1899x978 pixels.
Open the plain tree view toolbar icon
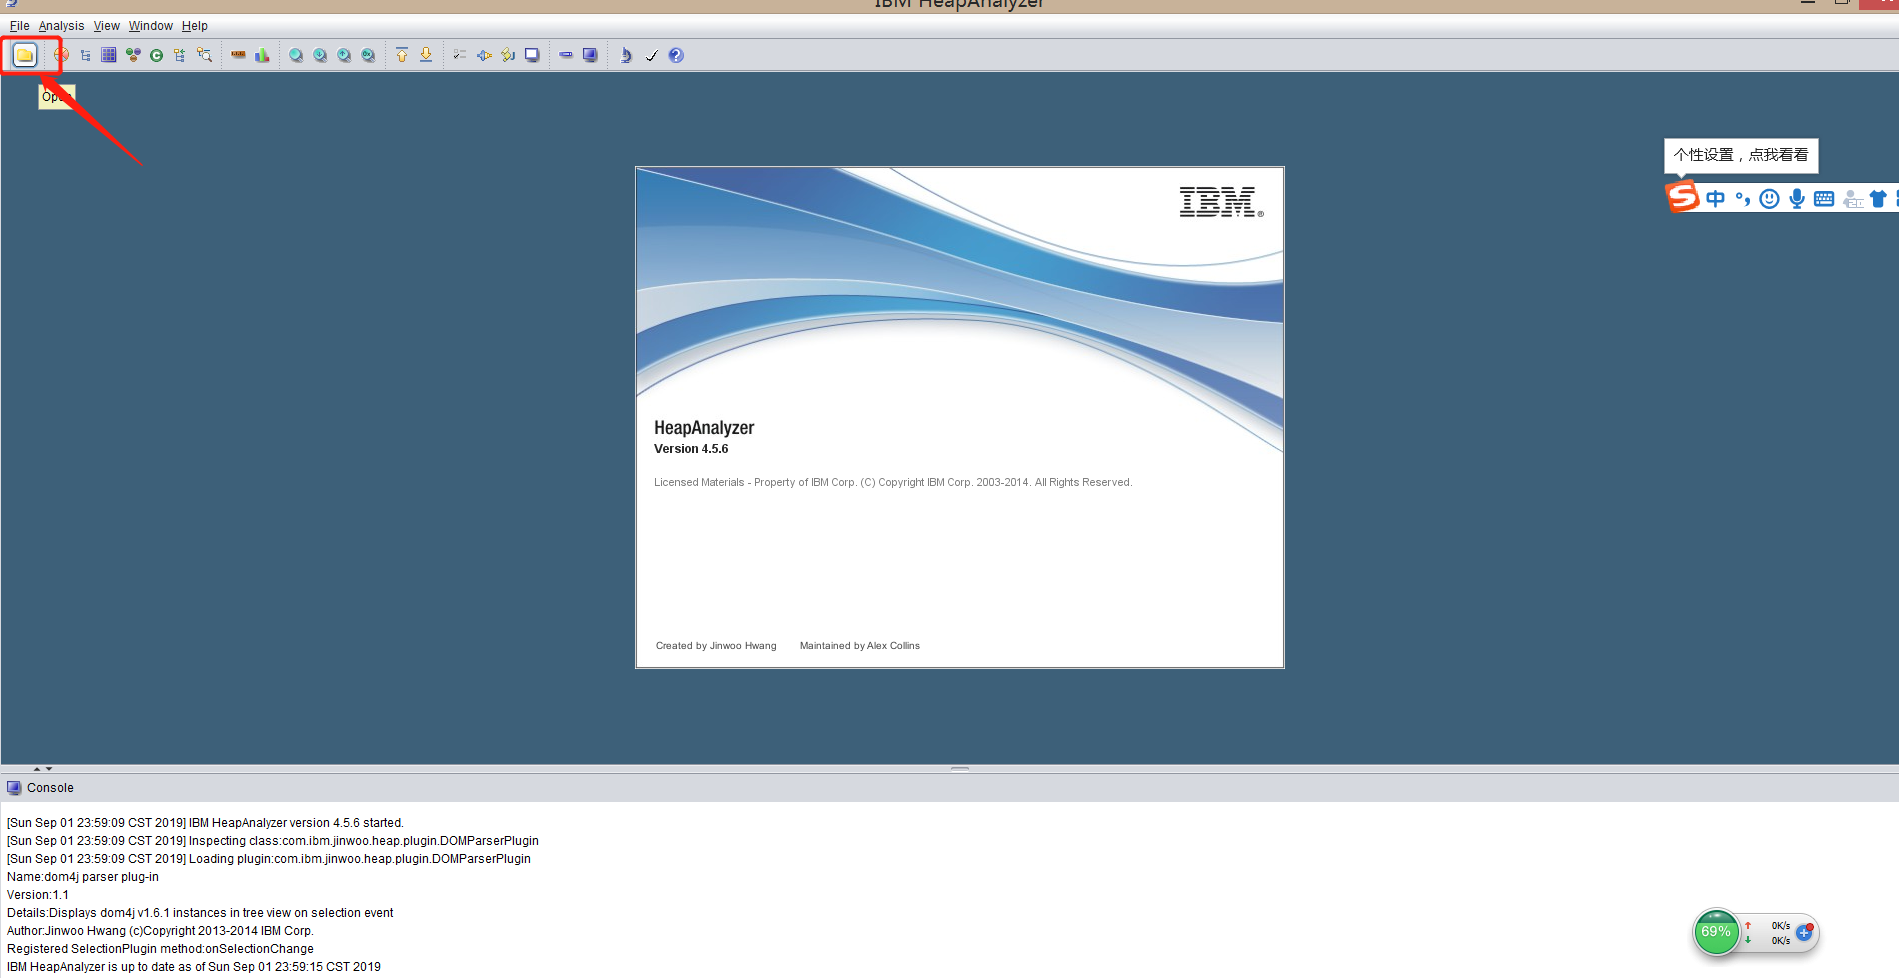click(x=85, y=55)
